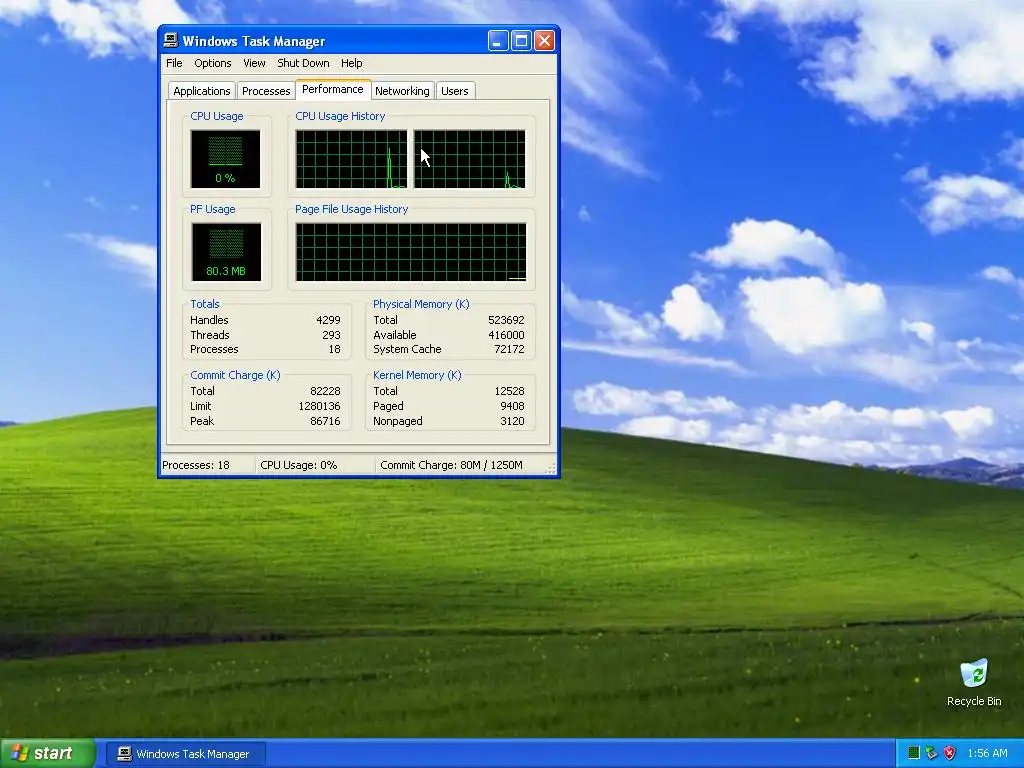Screen dimensions: 1024x768
Task: Click the red security shield tray icon
Action: click(x=950, y=753)
